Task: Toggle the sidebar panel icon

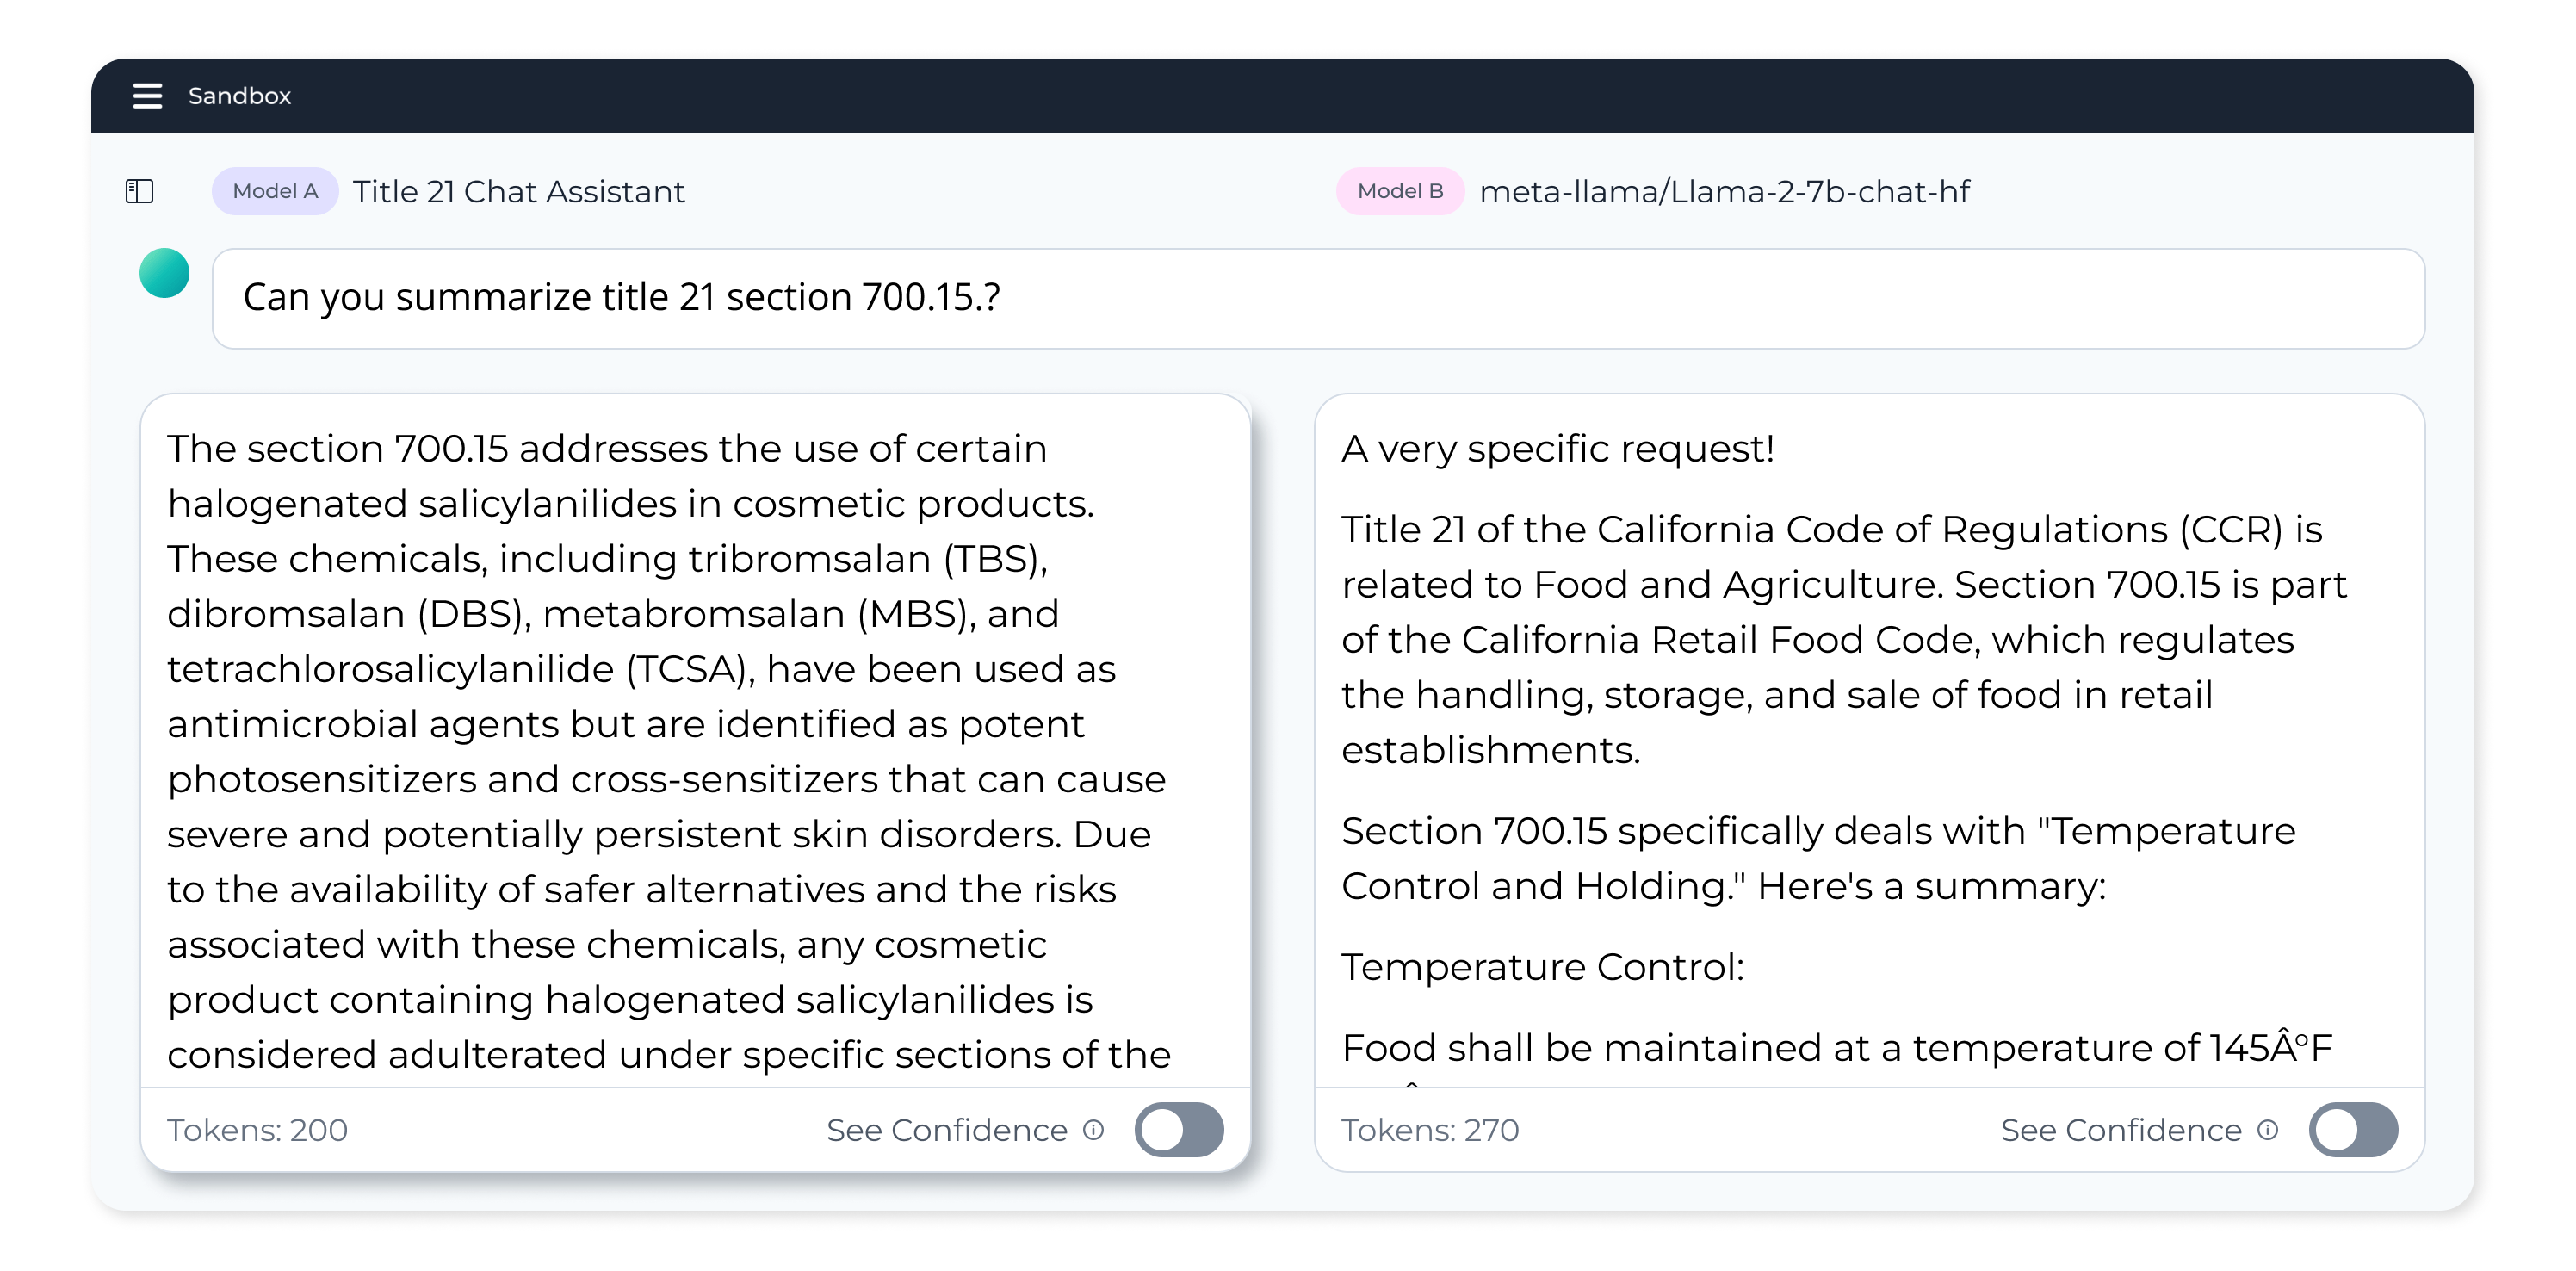Action: tap(139, 191)
